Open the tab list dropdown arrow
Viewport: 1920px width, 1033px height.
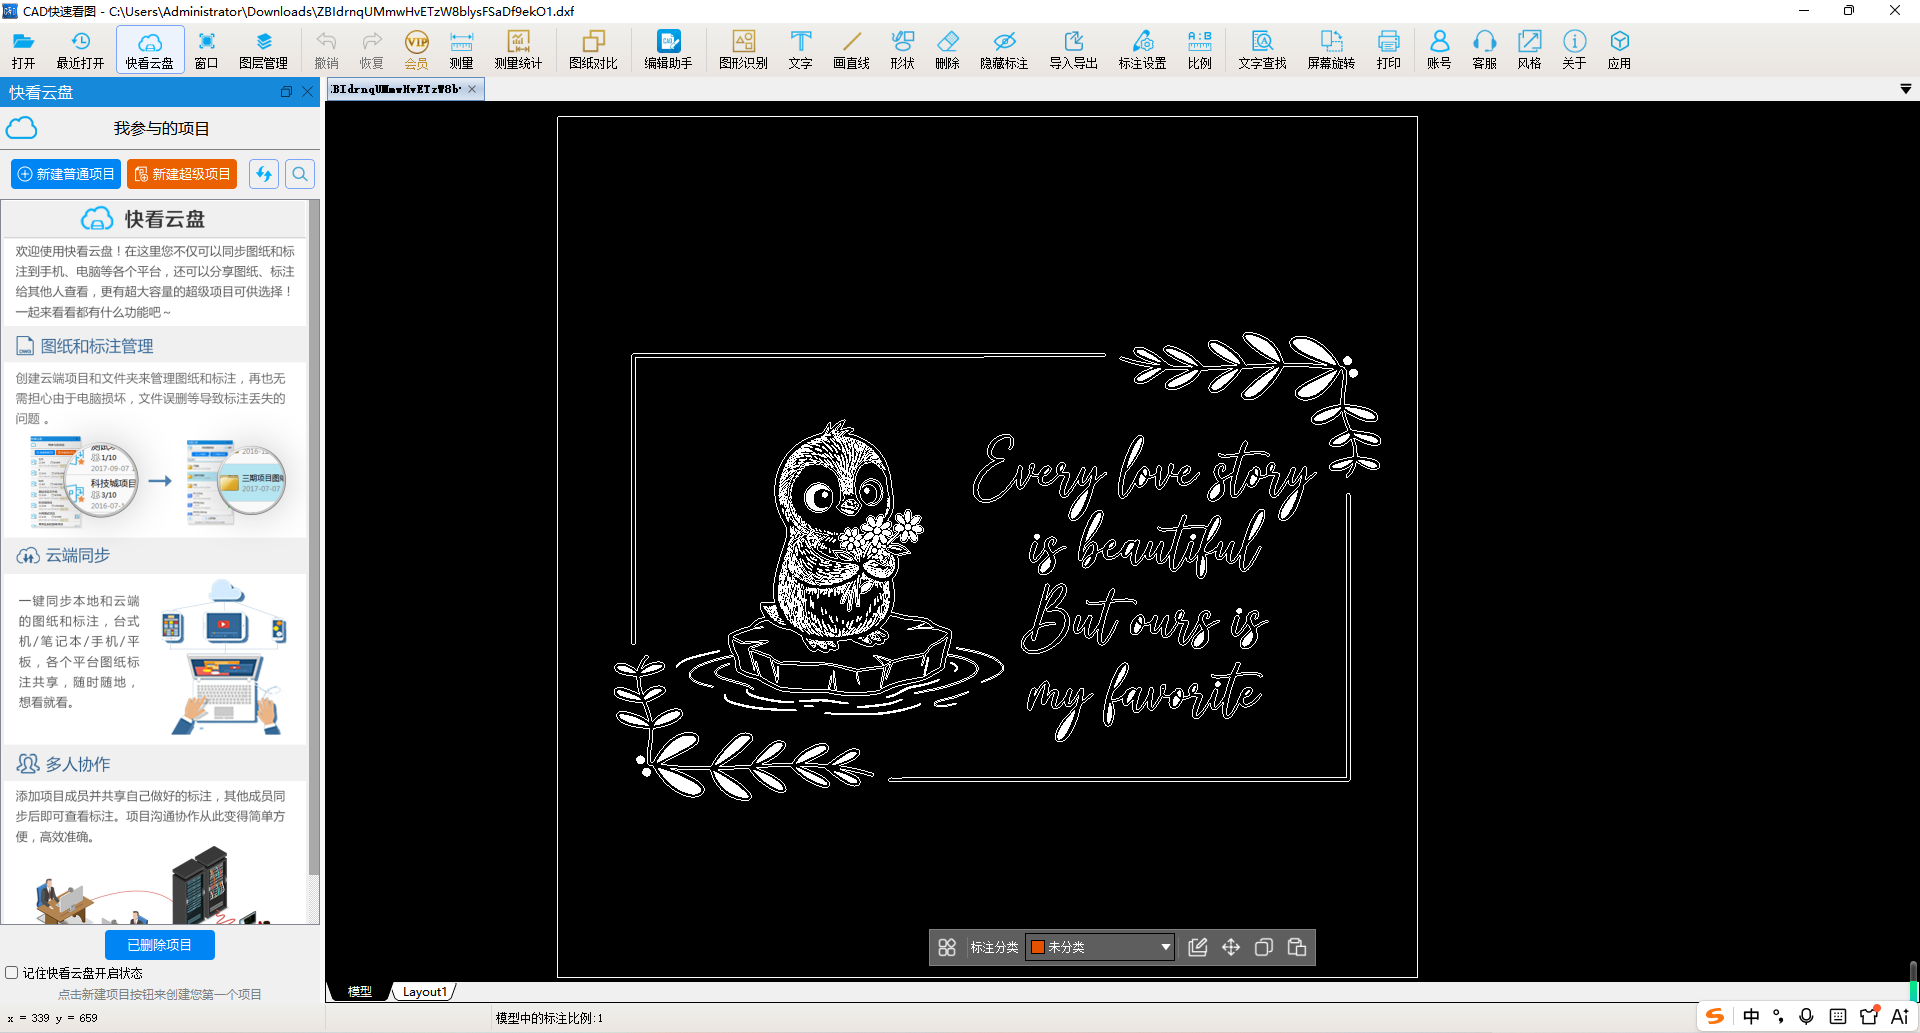pos(1905,89)
